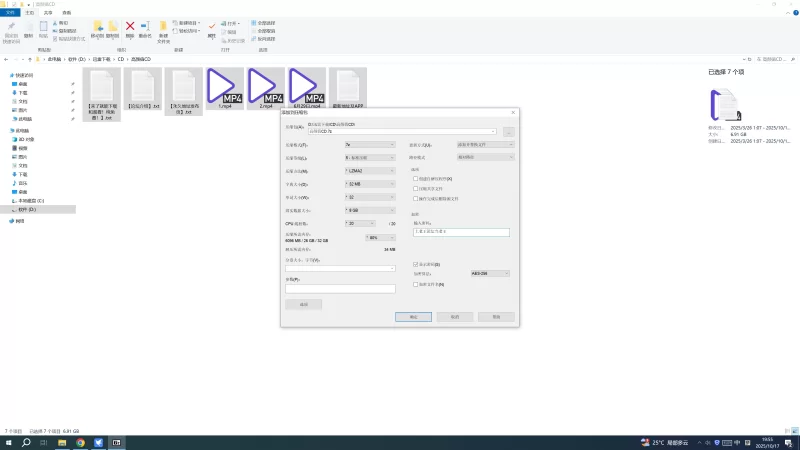
Task: Switch to the View (查看) ribbon tab
Action: [66, 12]
